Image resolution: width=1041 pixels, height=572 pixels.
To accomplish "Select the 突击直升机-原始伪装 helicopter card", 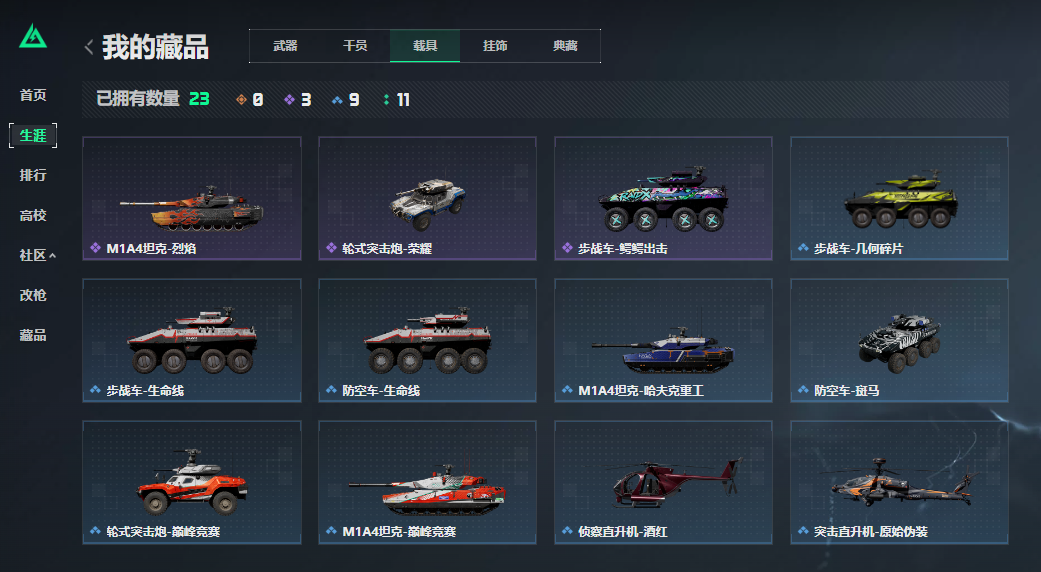I will pos(900,482).
